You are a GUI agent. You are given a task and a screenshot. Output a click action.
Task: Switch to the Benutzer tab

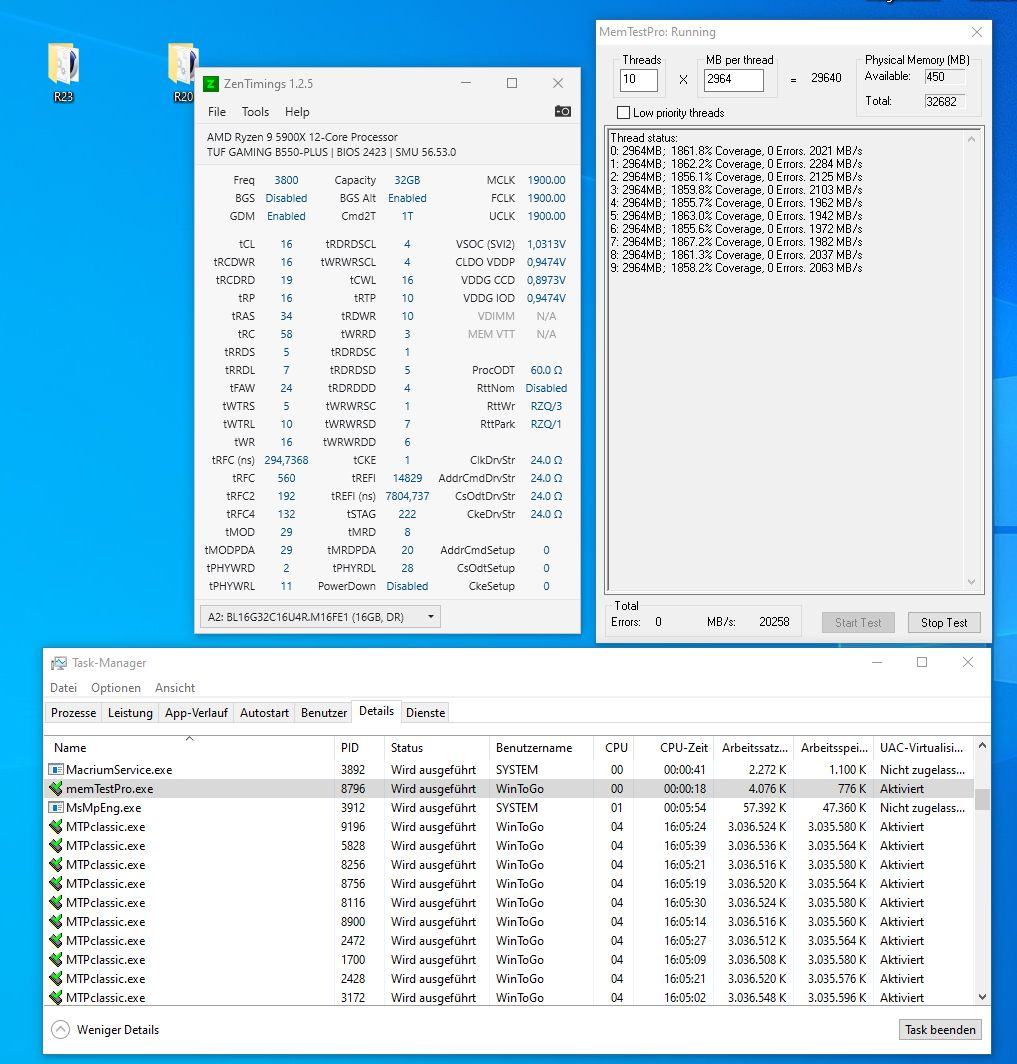[x=324, y=712]
